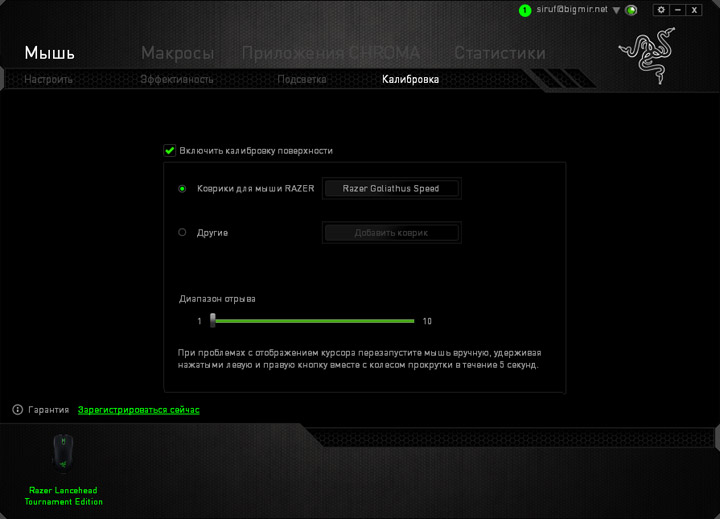Screen dimensions: 720x519
Task: Click the lift-off range slider handle
Action: 213,320
